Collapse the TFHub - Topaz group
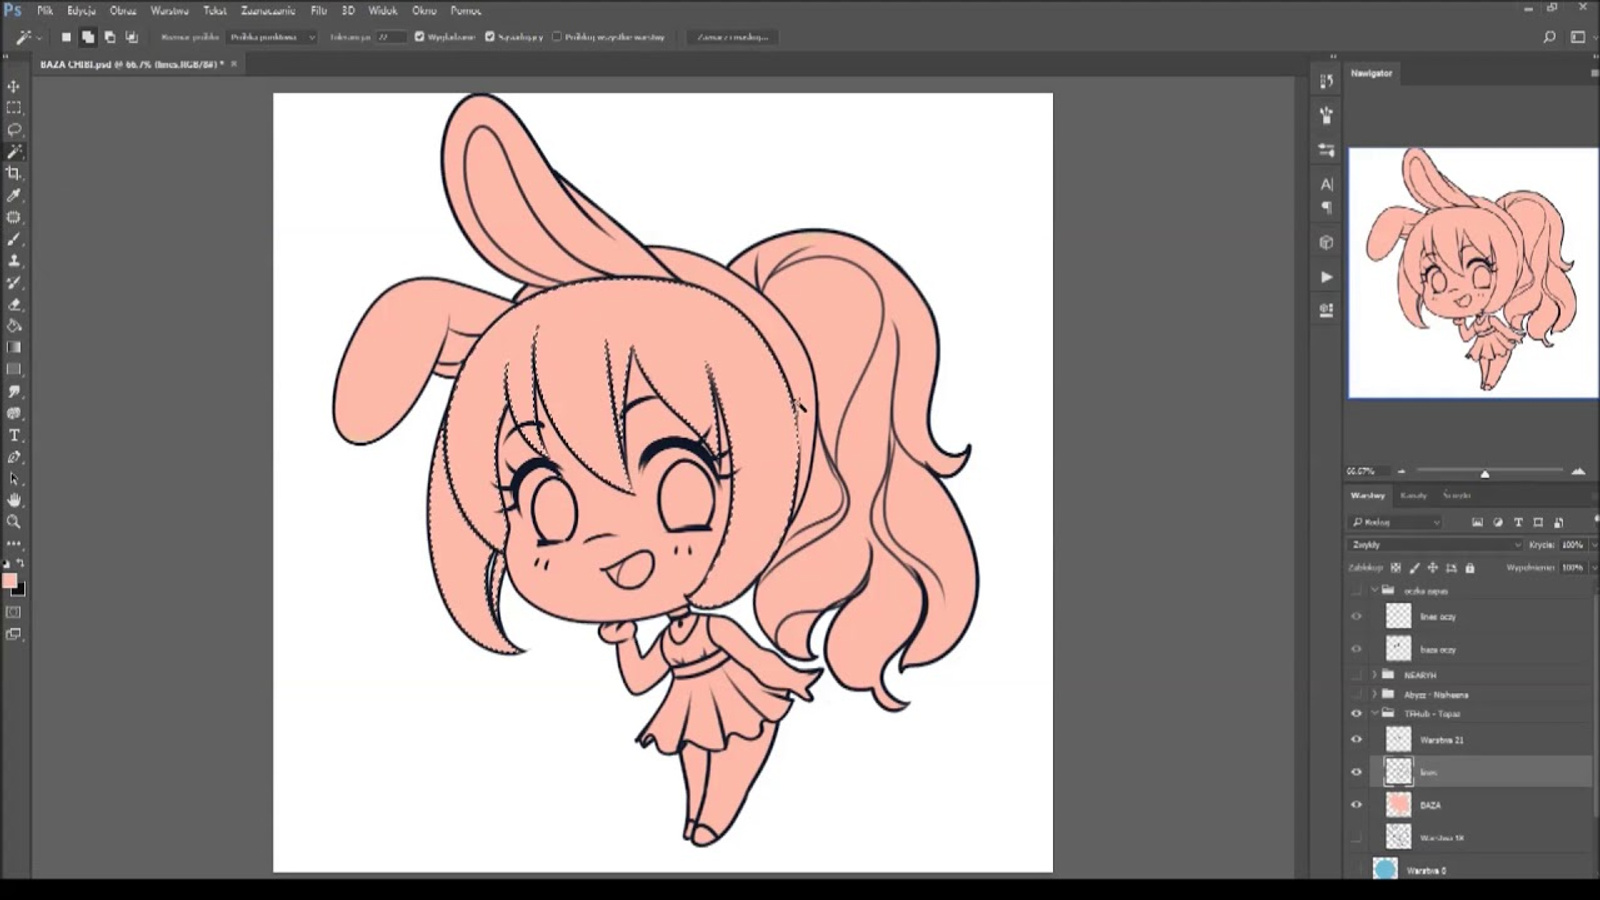Screen dimensions: 1600x900 click(x=1374, y=714)
